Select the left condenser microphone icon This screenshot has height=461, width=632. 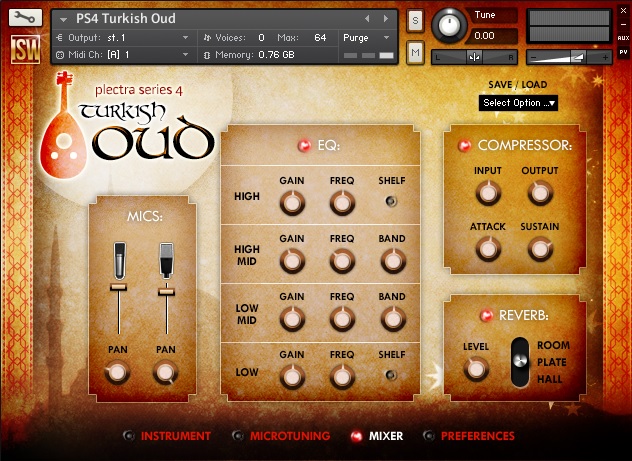[119, 260]
